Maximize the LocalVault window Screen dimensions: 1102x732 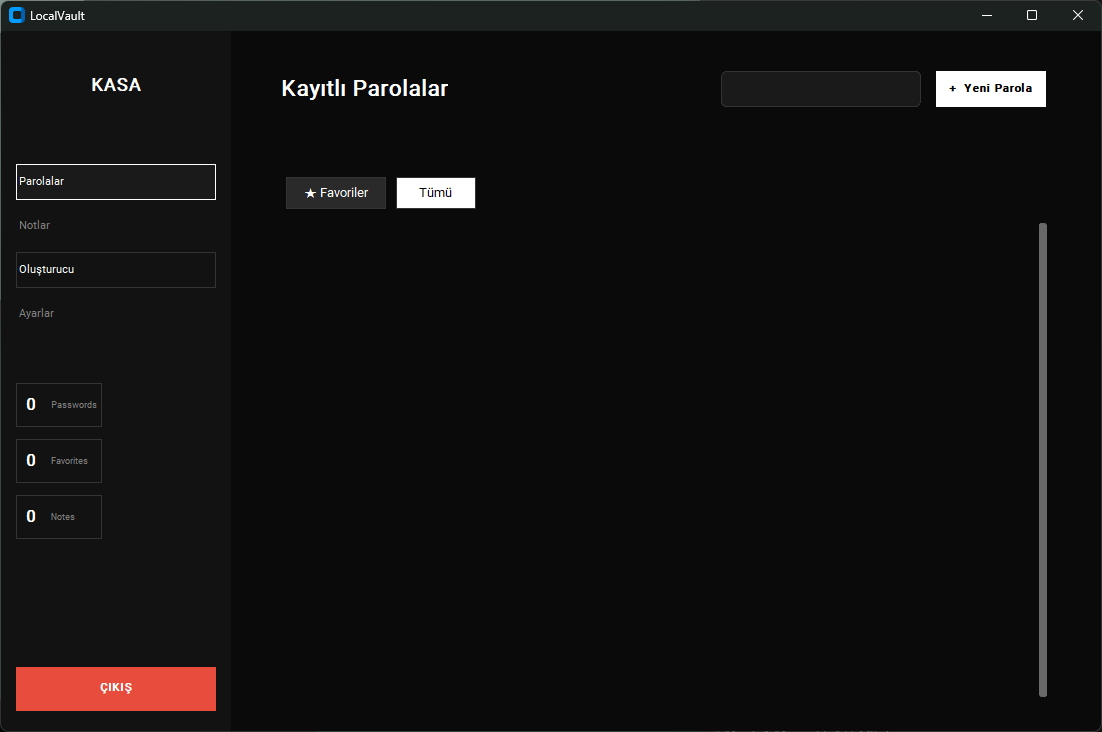(x=1032, y=15)
